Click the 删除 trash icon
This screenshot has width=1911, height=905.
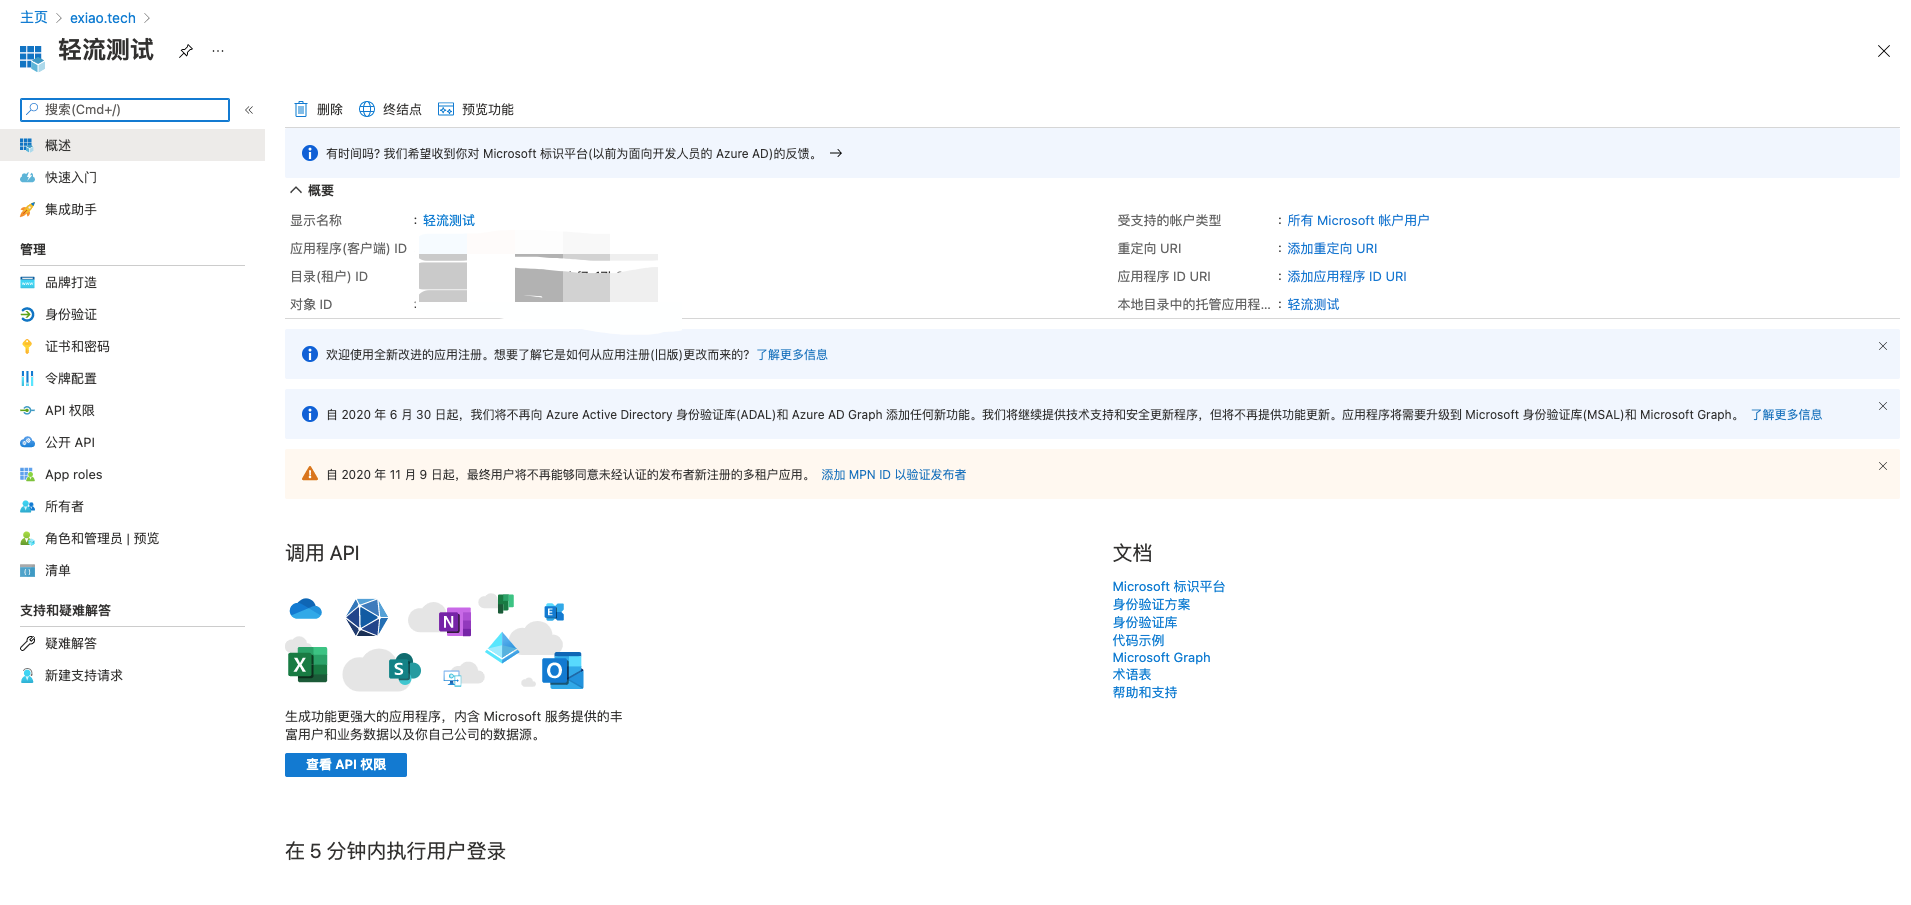click(301, 109)
